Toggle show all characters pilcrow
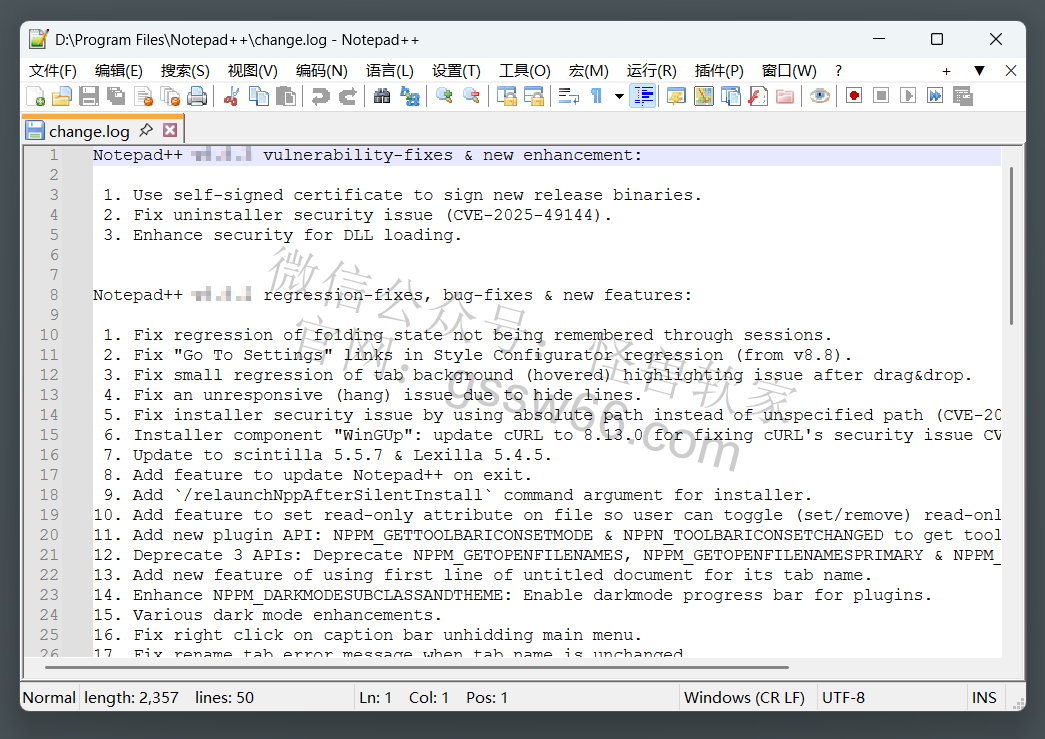Viewport: 1045px width, 739px height. coord(596,97)
